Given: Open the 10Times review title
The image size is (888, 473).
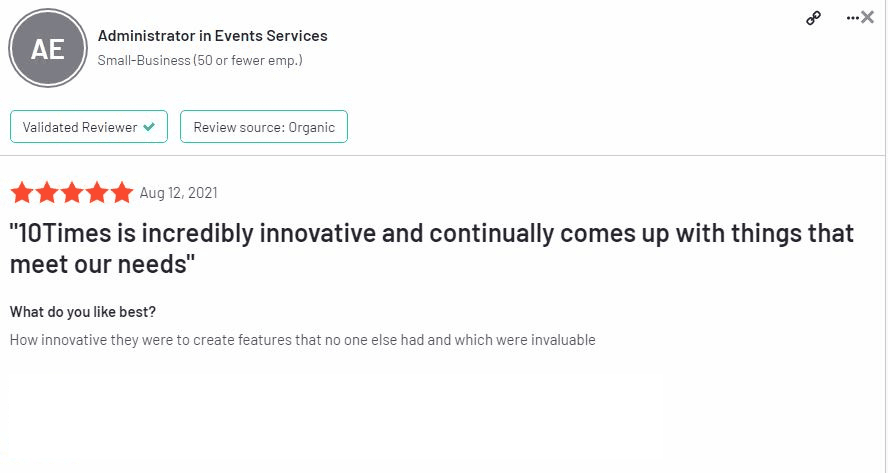Looking at the screenshot, I should [x=432, y=248].
